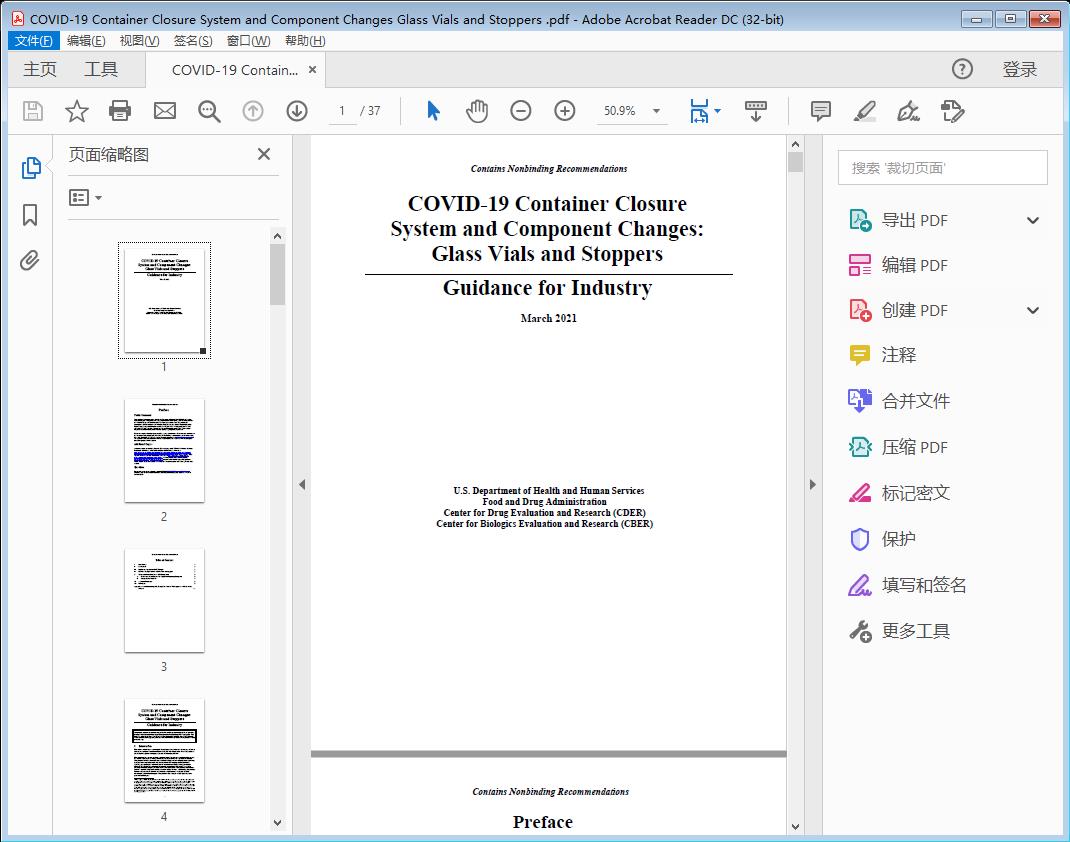
Task: Add a sticky note comment
Action: click(x=820, y=111)
